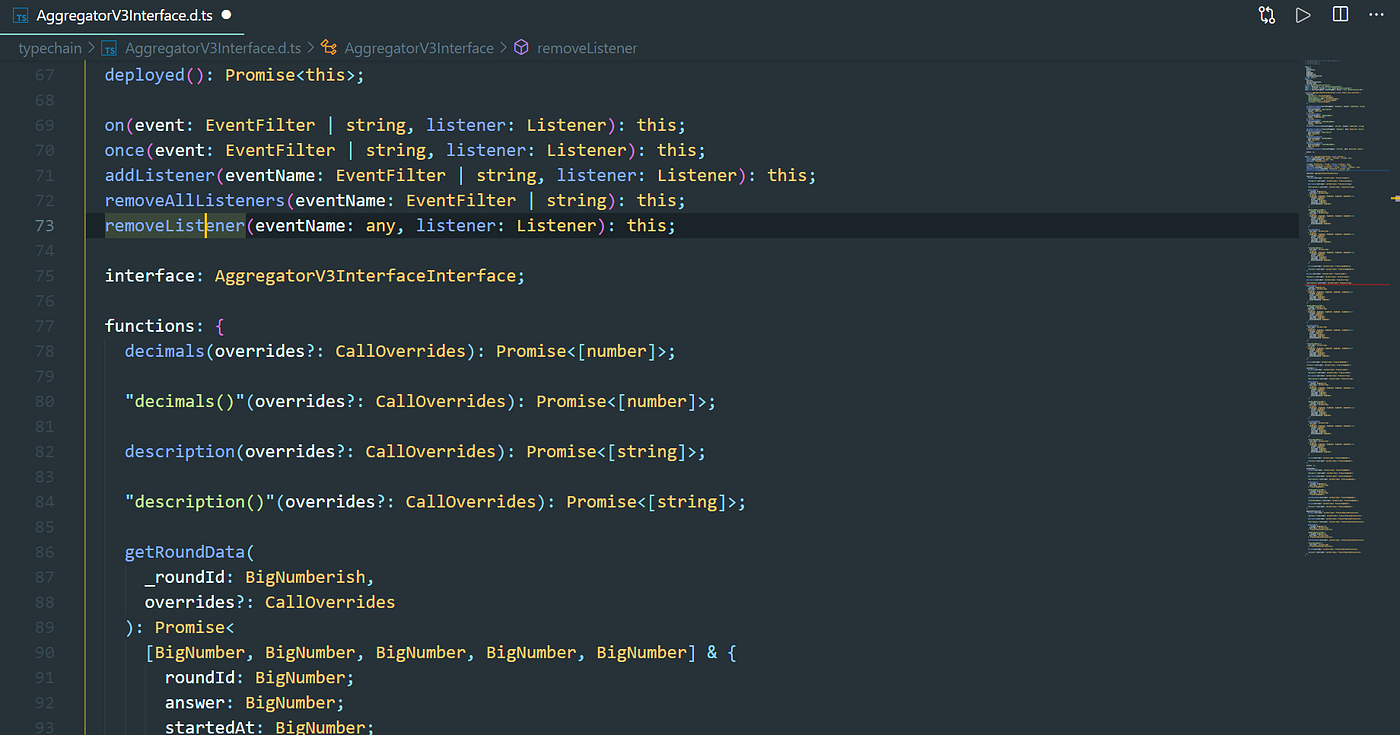Click 'functions' on line 77
The image size is (1400, 735).
pyautogui.click(x=150, y=326)
